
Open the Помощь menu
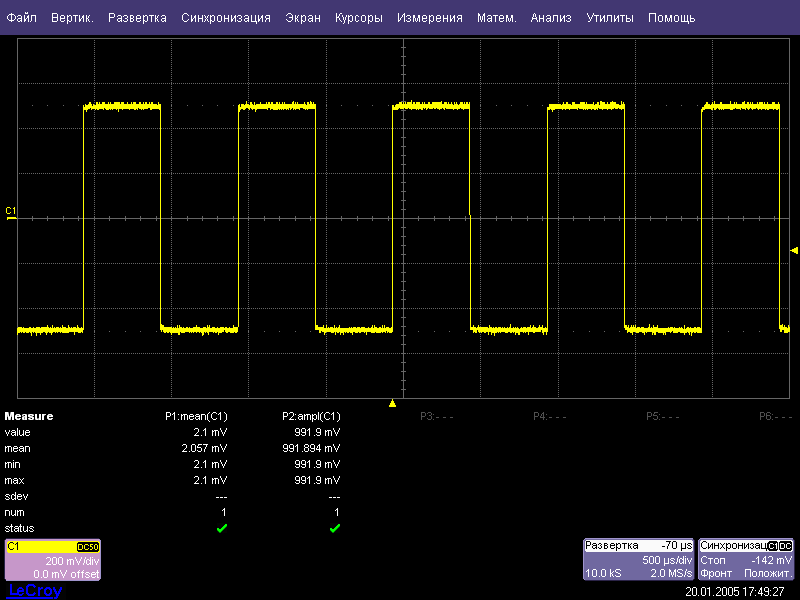pos(671,18)
